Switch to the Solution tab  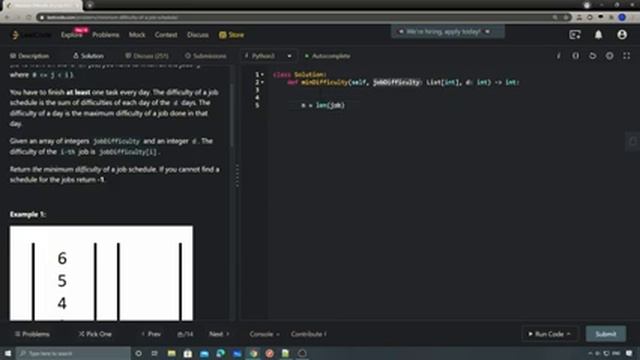(x=89, y=56)
